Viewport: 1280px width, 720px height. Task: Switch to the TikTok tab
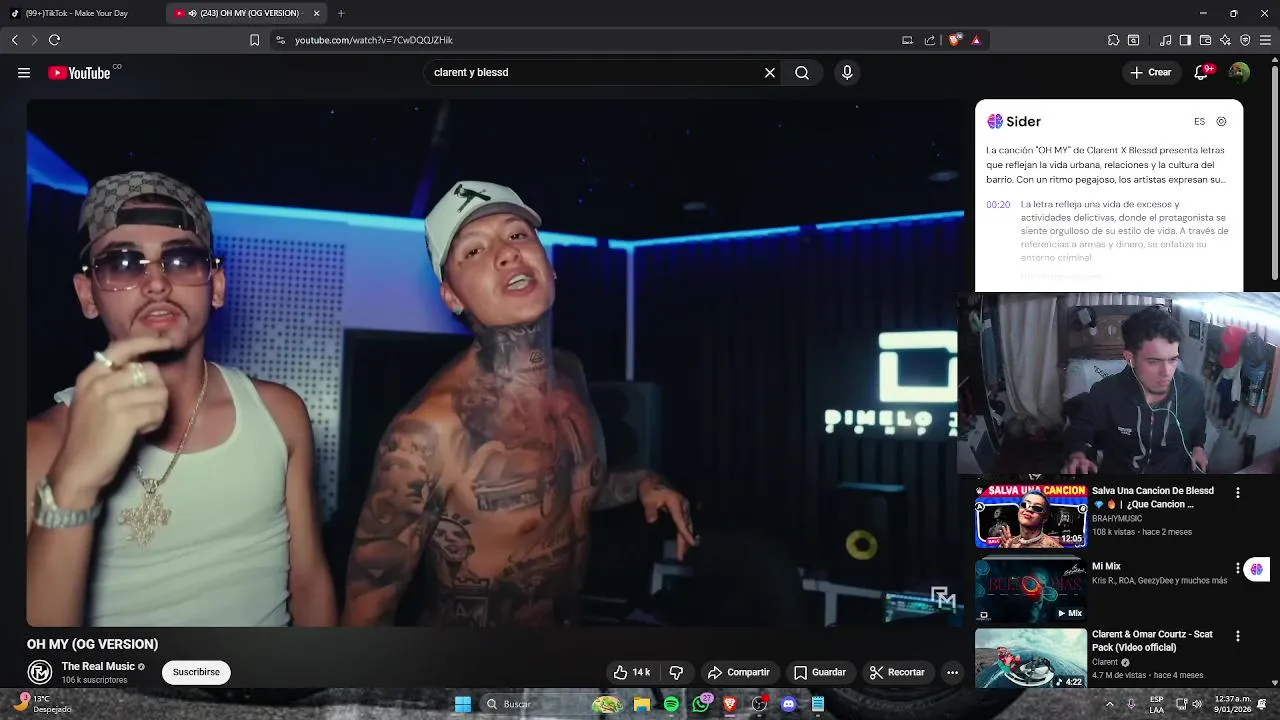pyautogui.click(x=82, y=13)
